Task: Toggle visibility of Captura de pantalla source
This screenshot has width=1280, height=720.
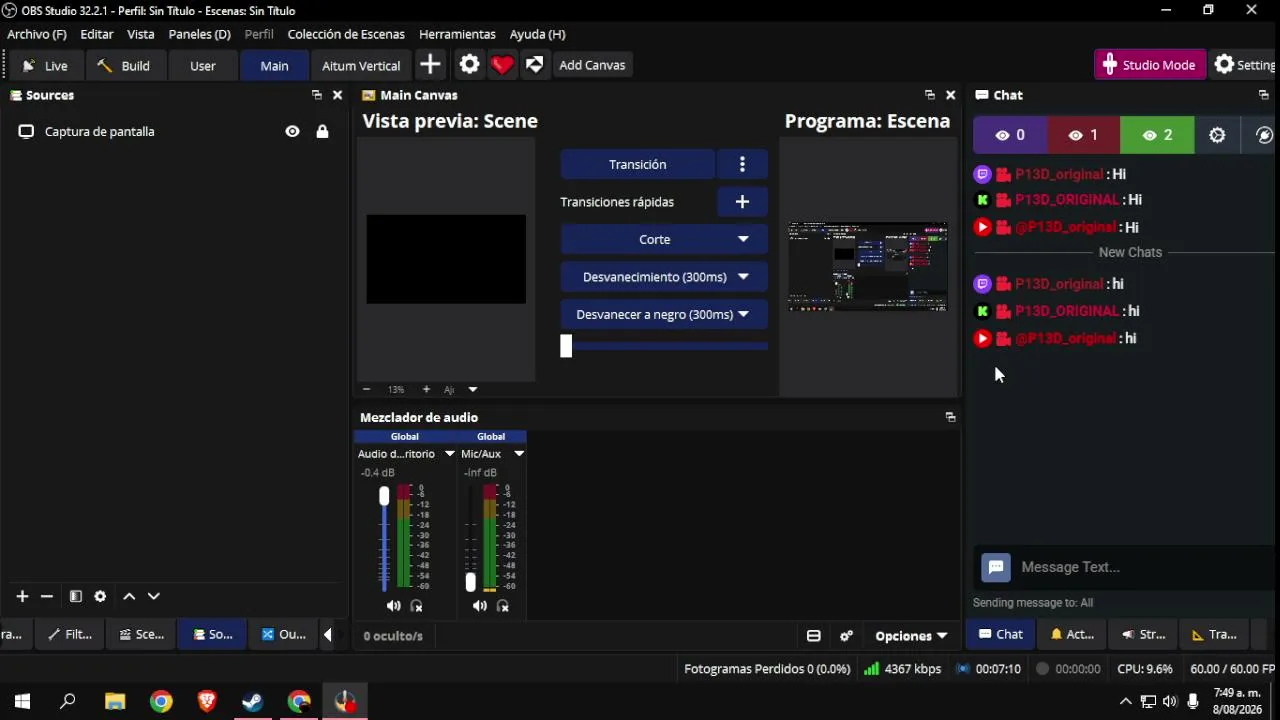Action: click(292, 131)
